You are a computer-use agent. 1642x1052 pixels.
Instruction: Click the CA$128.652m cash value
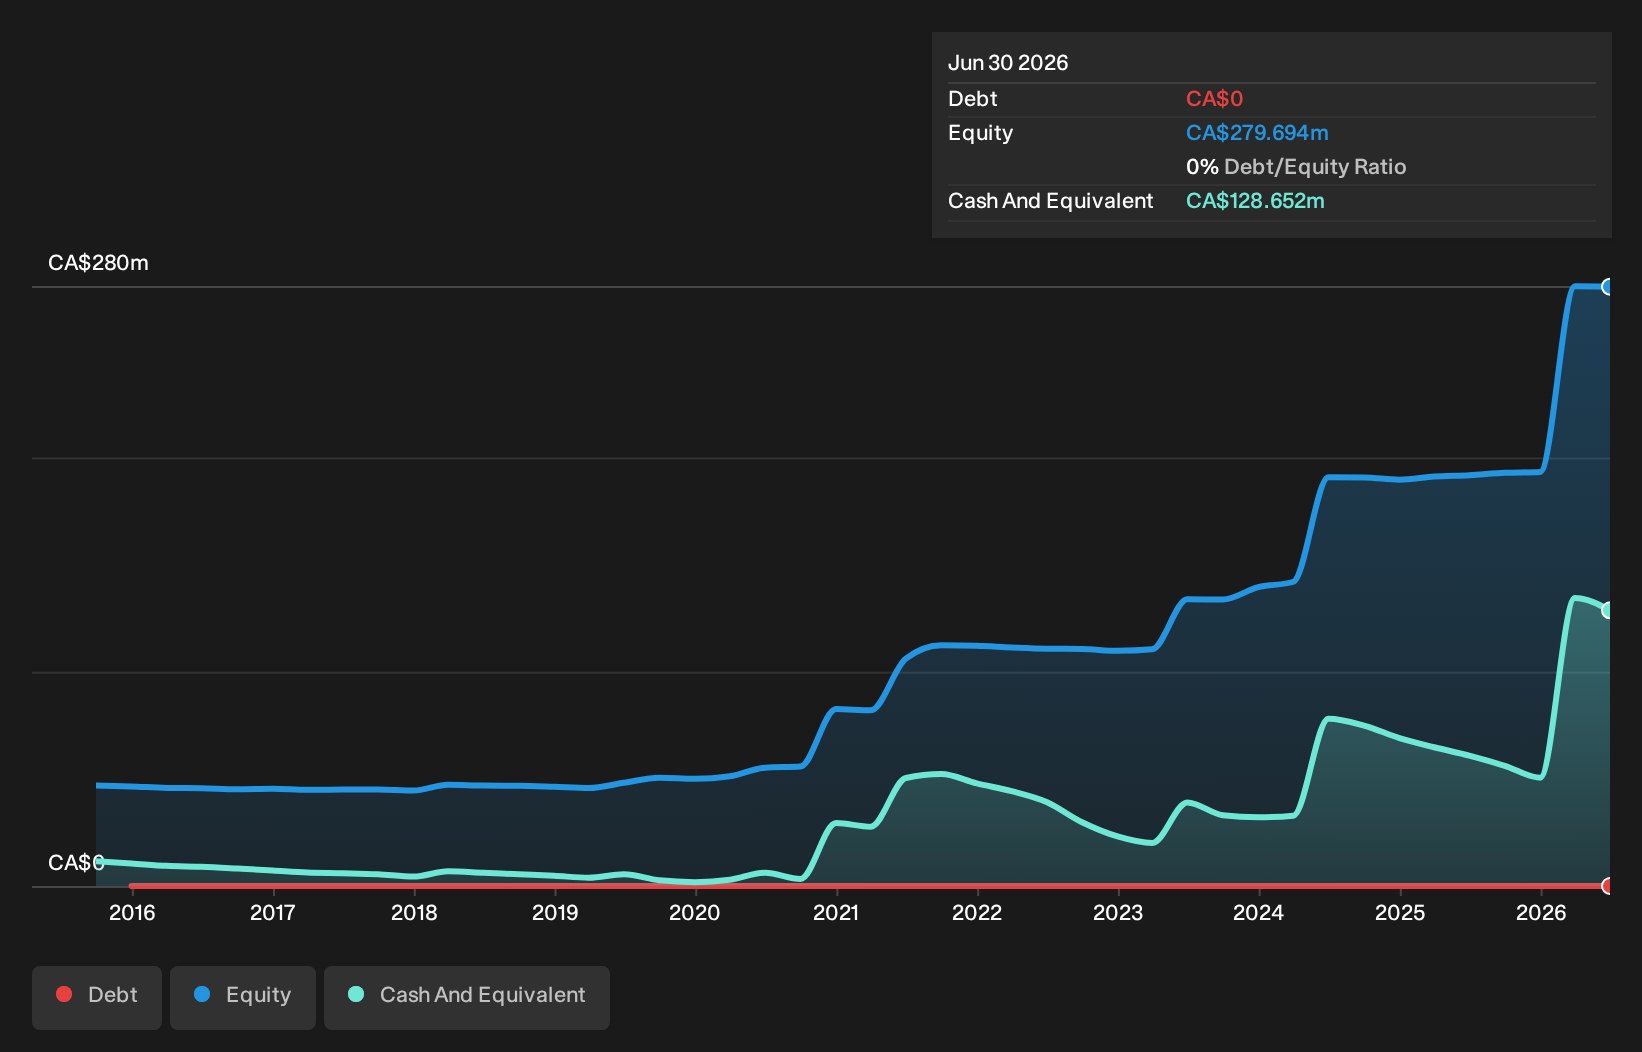(1255, 201)
